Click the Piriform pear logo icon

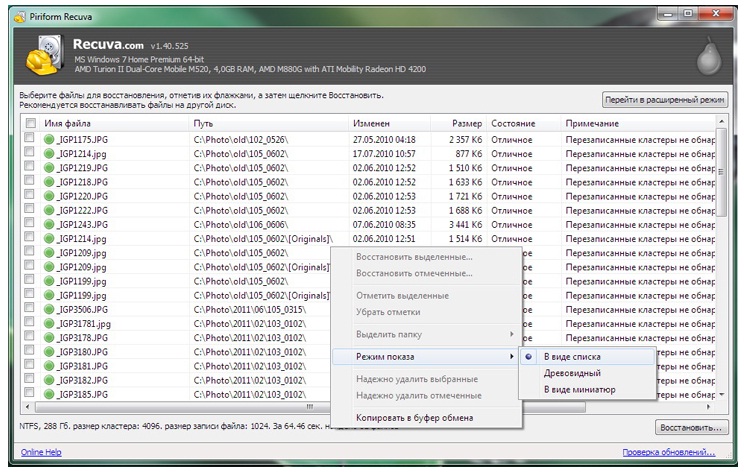(709, 56)
